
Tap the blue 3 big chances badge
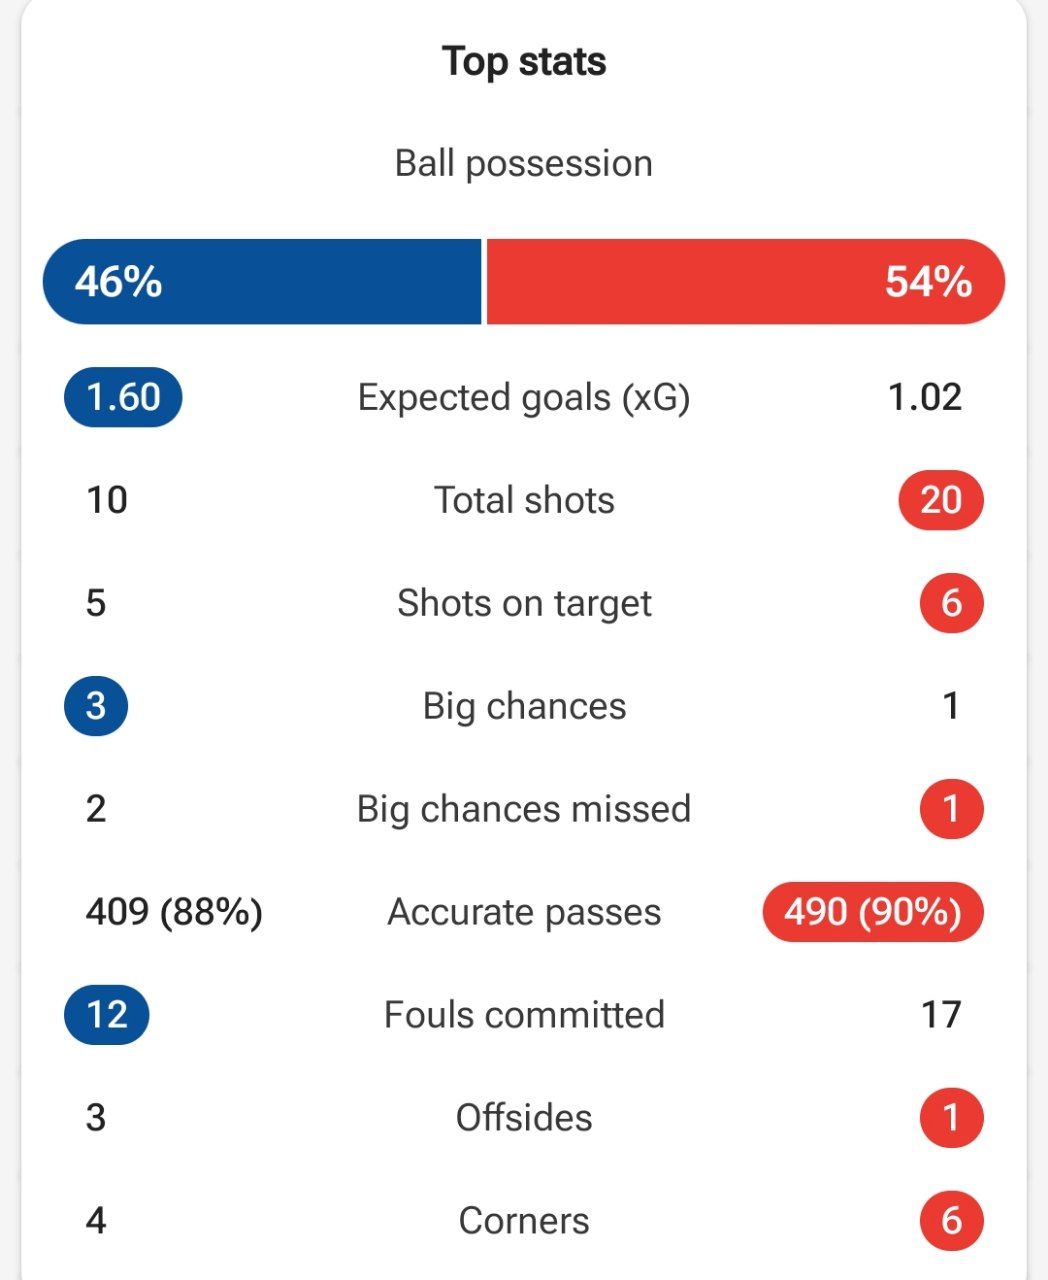(96, 706)
